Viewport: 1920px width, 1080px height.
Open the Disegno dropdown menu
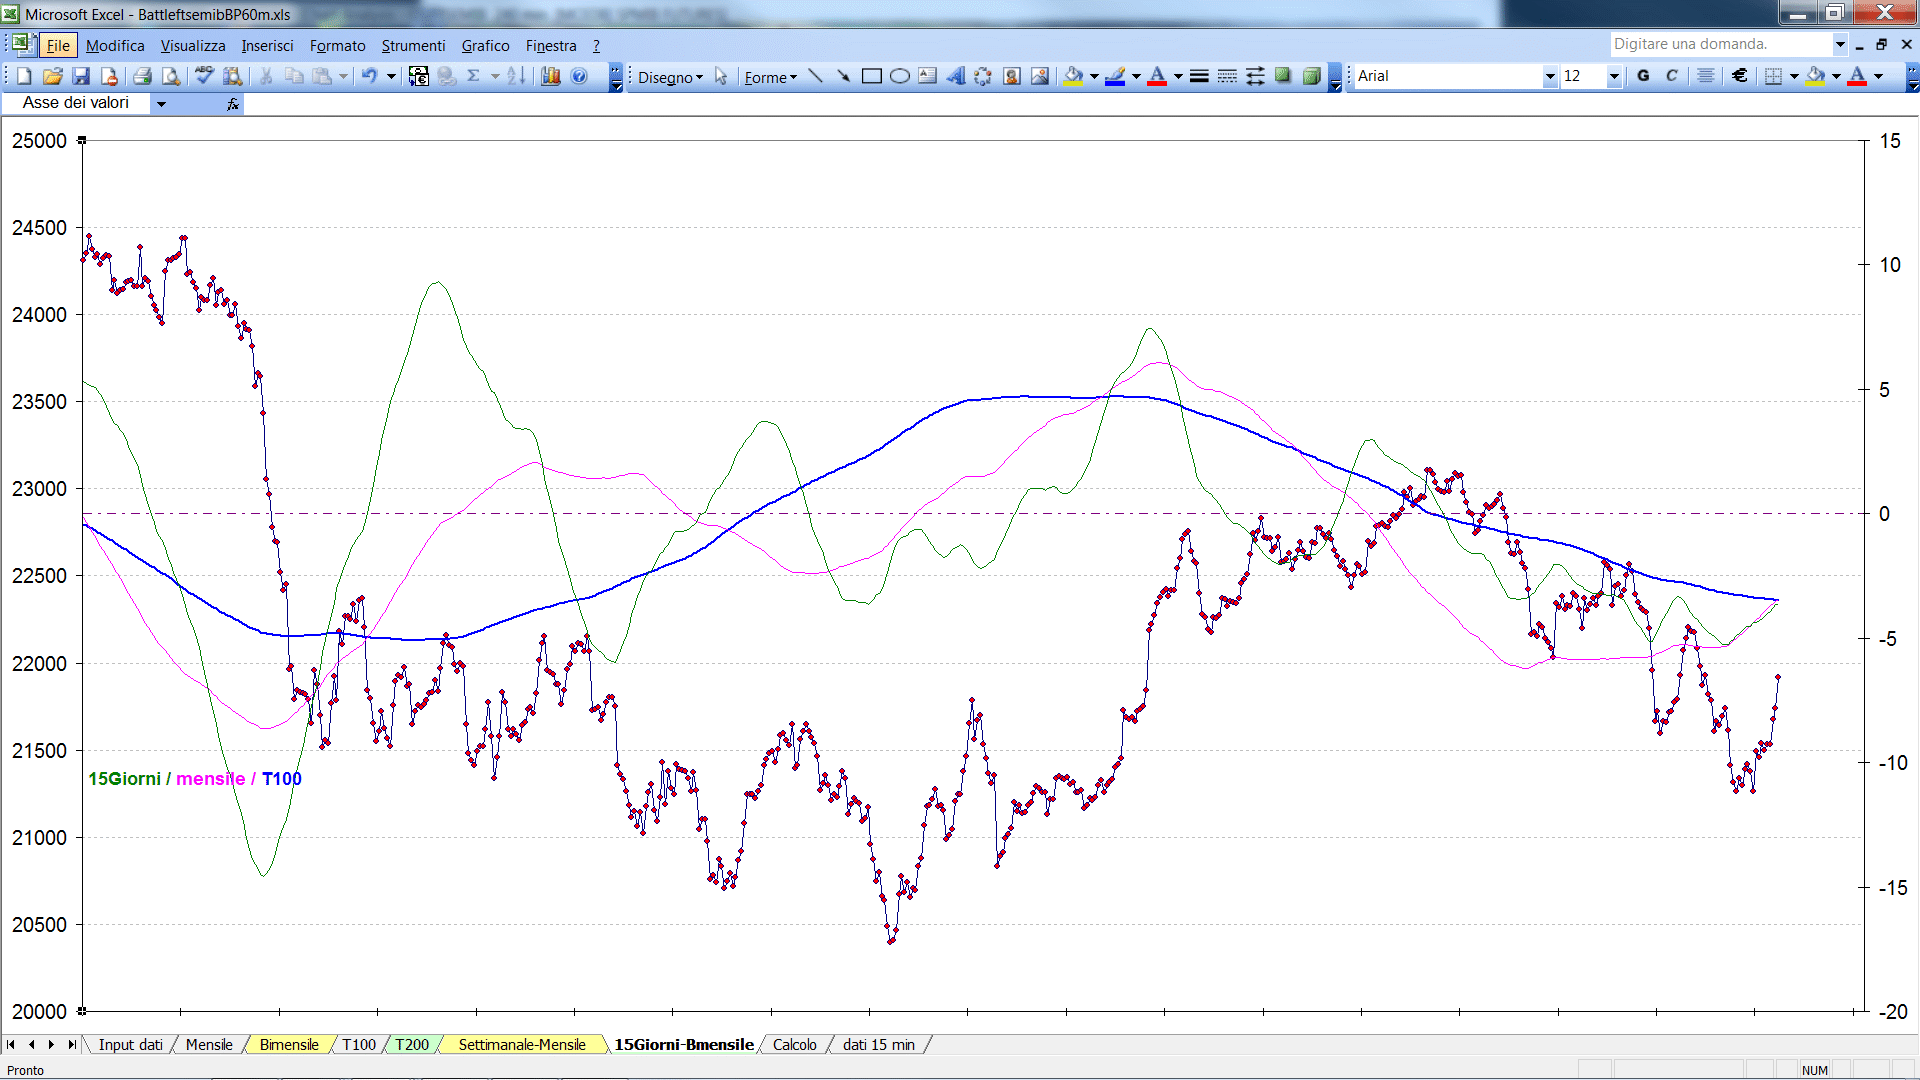click(x=670, y=77)
